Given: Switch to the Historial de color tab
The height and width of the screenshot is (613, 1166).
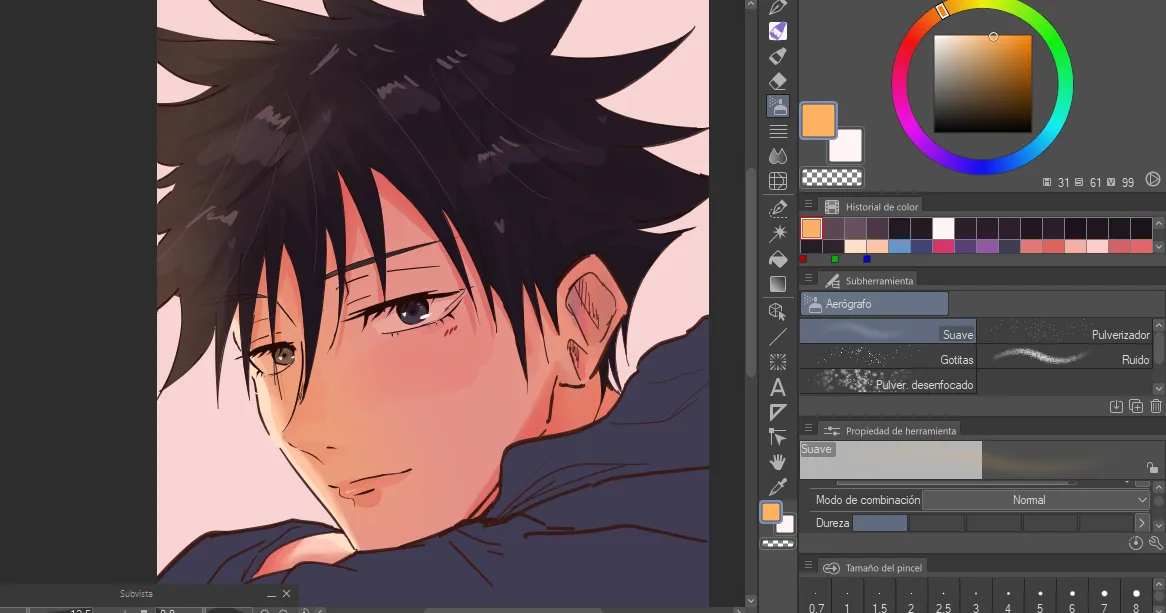Looking at the screenshot, I should [872, 207].
